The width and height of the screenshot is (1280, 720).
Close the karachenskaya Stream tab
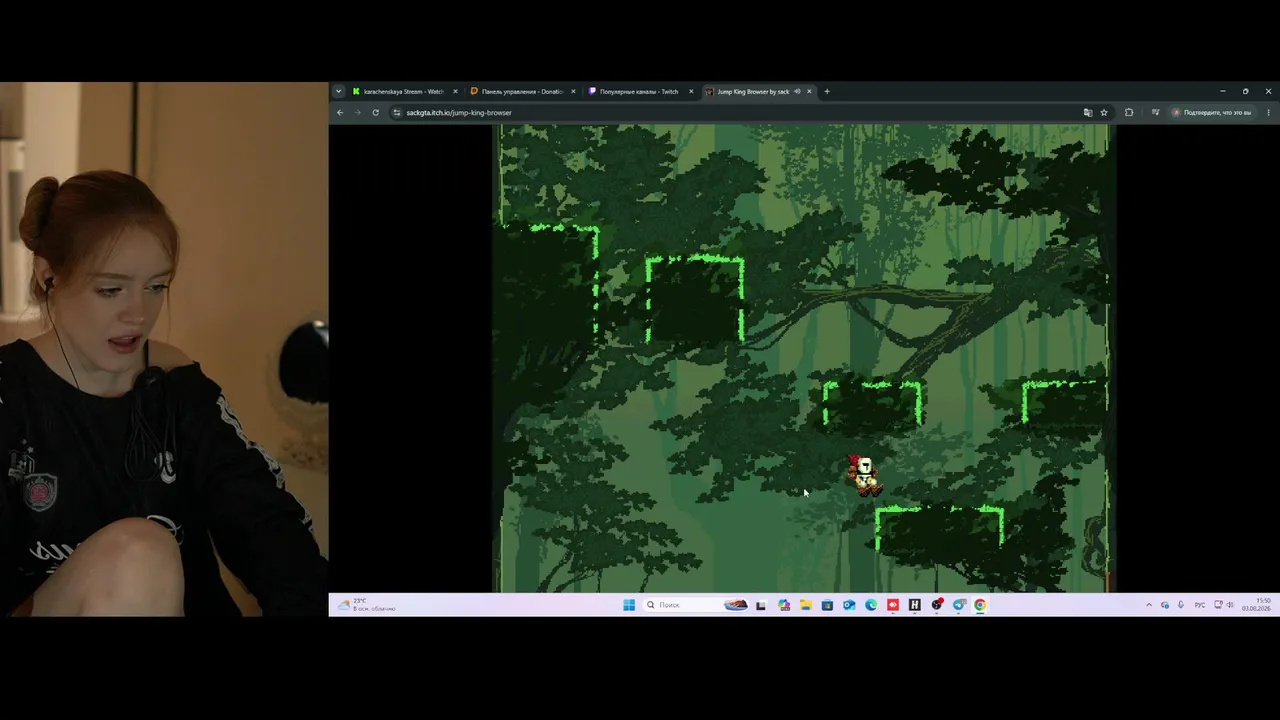(x=455, y=91)
